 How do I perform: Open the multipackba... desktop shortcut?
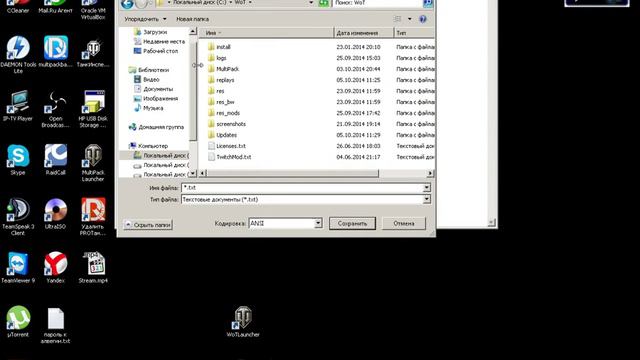(x=56, y=51)
